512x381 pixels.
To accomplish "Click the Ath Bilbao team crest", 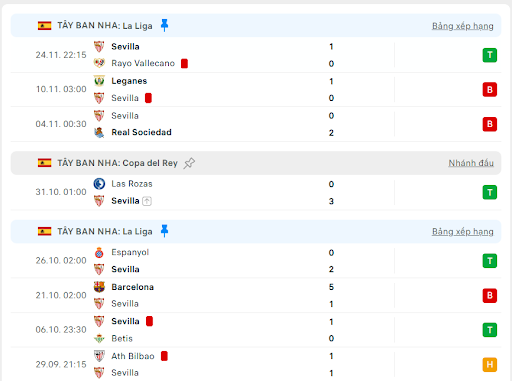I will tap(99, 356).
